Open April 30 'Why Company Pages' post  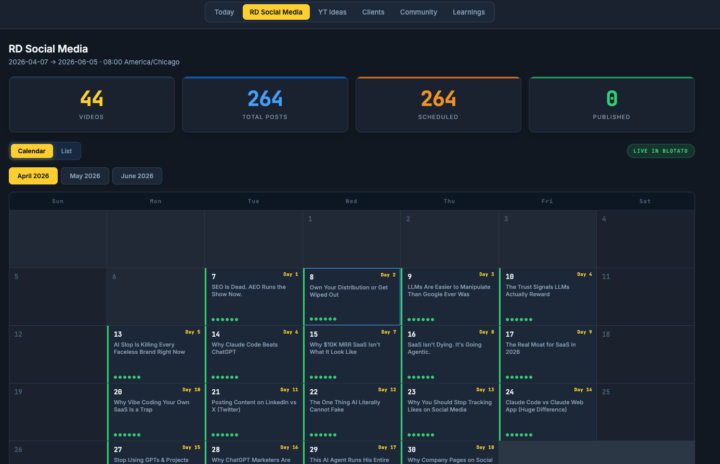tap(450, 453)
